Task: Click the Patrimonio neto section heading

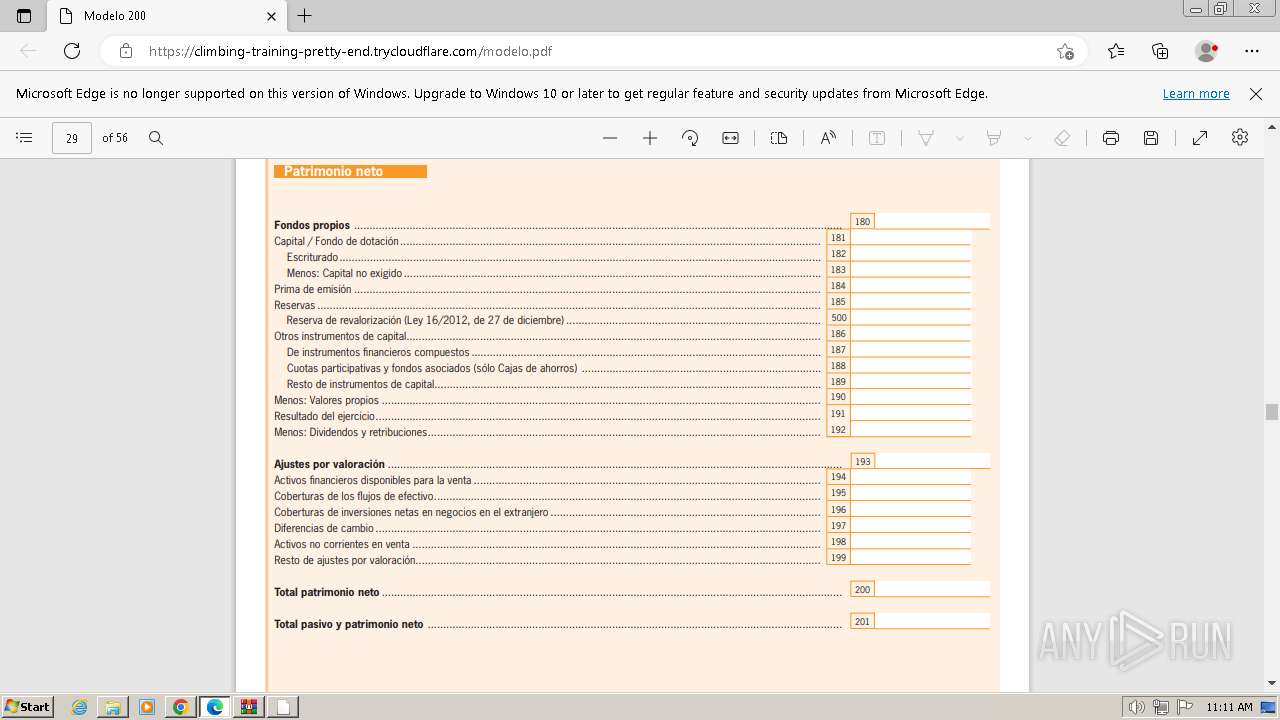Action: coord(350,171)
